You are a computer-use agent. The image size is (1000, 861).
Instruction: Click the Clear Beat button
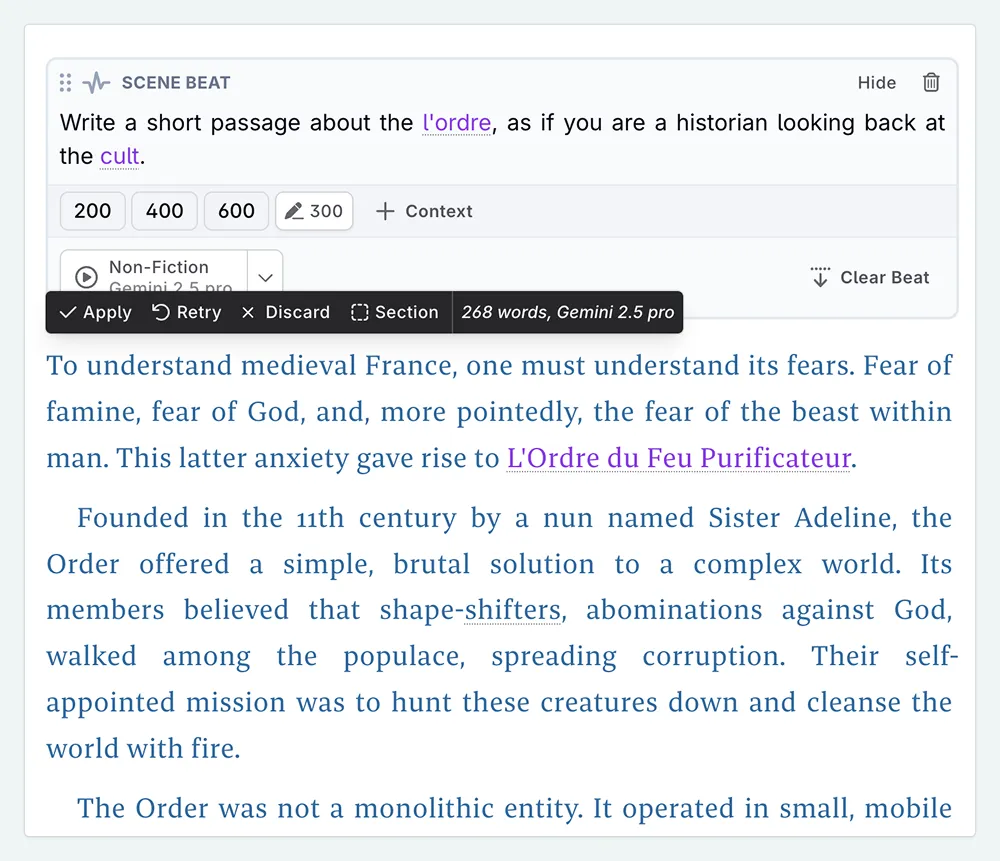[x=869, y=278]
